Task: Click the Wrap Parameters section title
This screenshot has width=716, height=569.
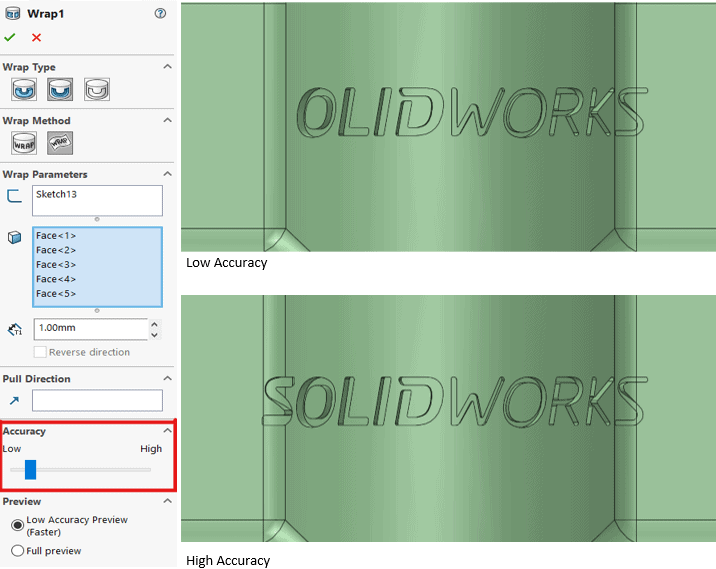Action: coord(45,174)
